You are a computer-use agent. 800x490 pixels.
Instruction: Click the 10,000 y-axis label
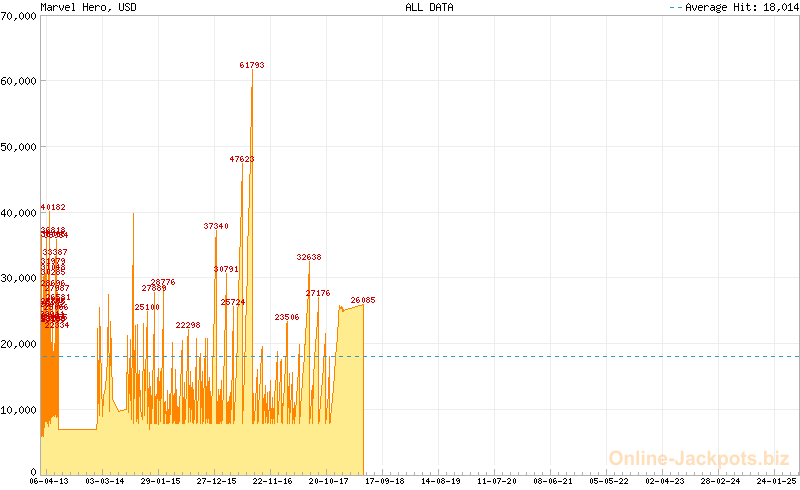click(x=19, y=410)
